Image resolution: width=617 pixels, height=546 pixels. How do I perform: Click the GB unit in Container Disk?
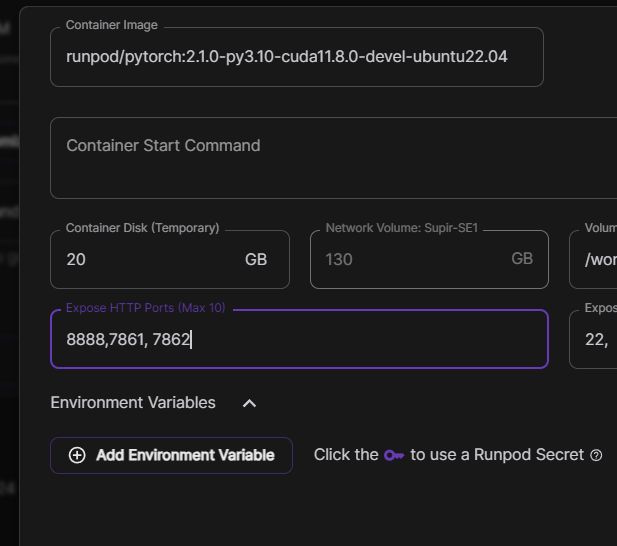[x=256, y=259]
